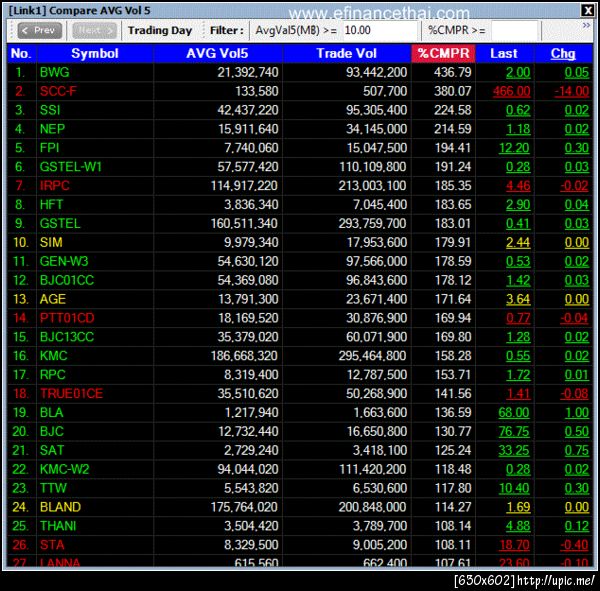
Task: Sort by the Last column header
Action: (x=504, y=53)
